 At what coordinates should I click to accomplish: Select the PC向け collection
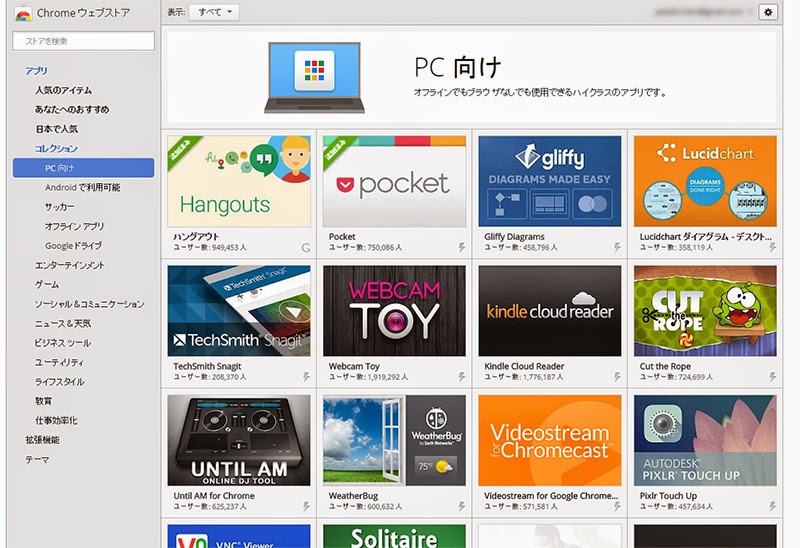click(x=84, y=168)
